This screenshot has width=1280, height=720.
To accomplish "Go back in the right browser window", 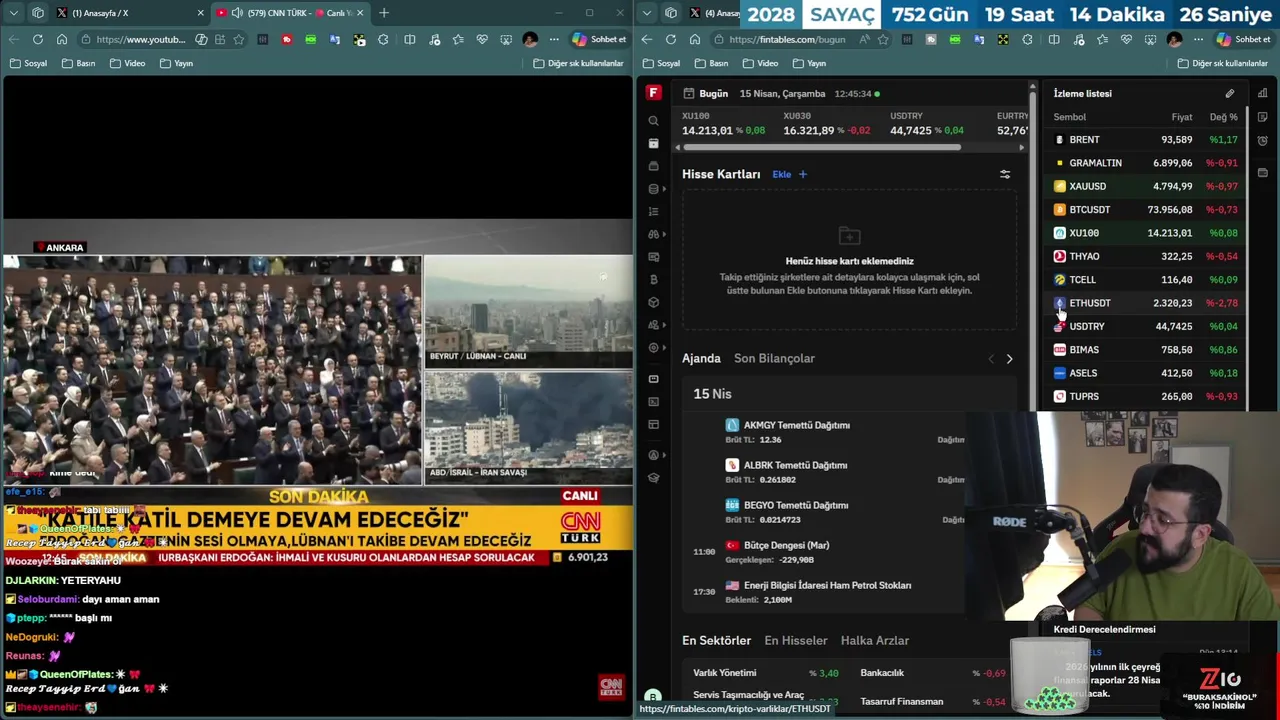I will [647, 39].
